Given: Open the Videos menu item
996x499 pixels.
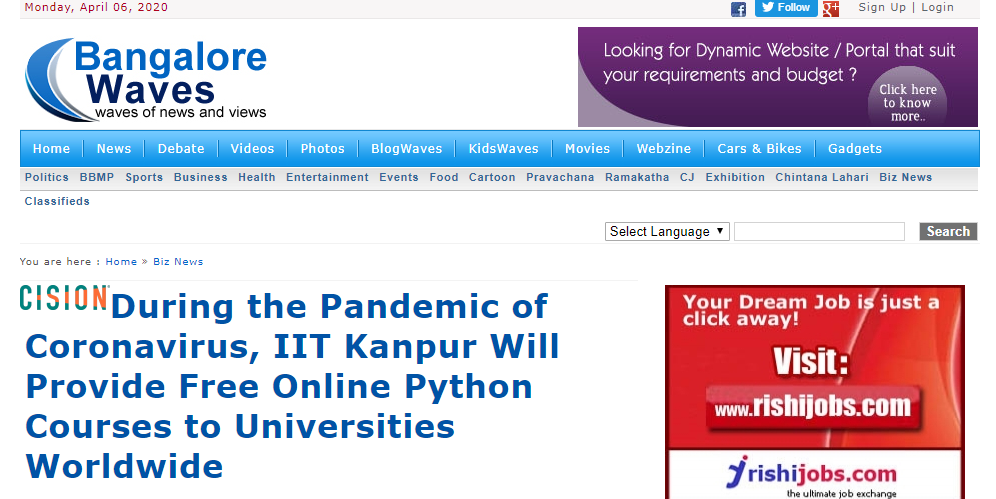Looking at the screenshot, I should (252, 149).
